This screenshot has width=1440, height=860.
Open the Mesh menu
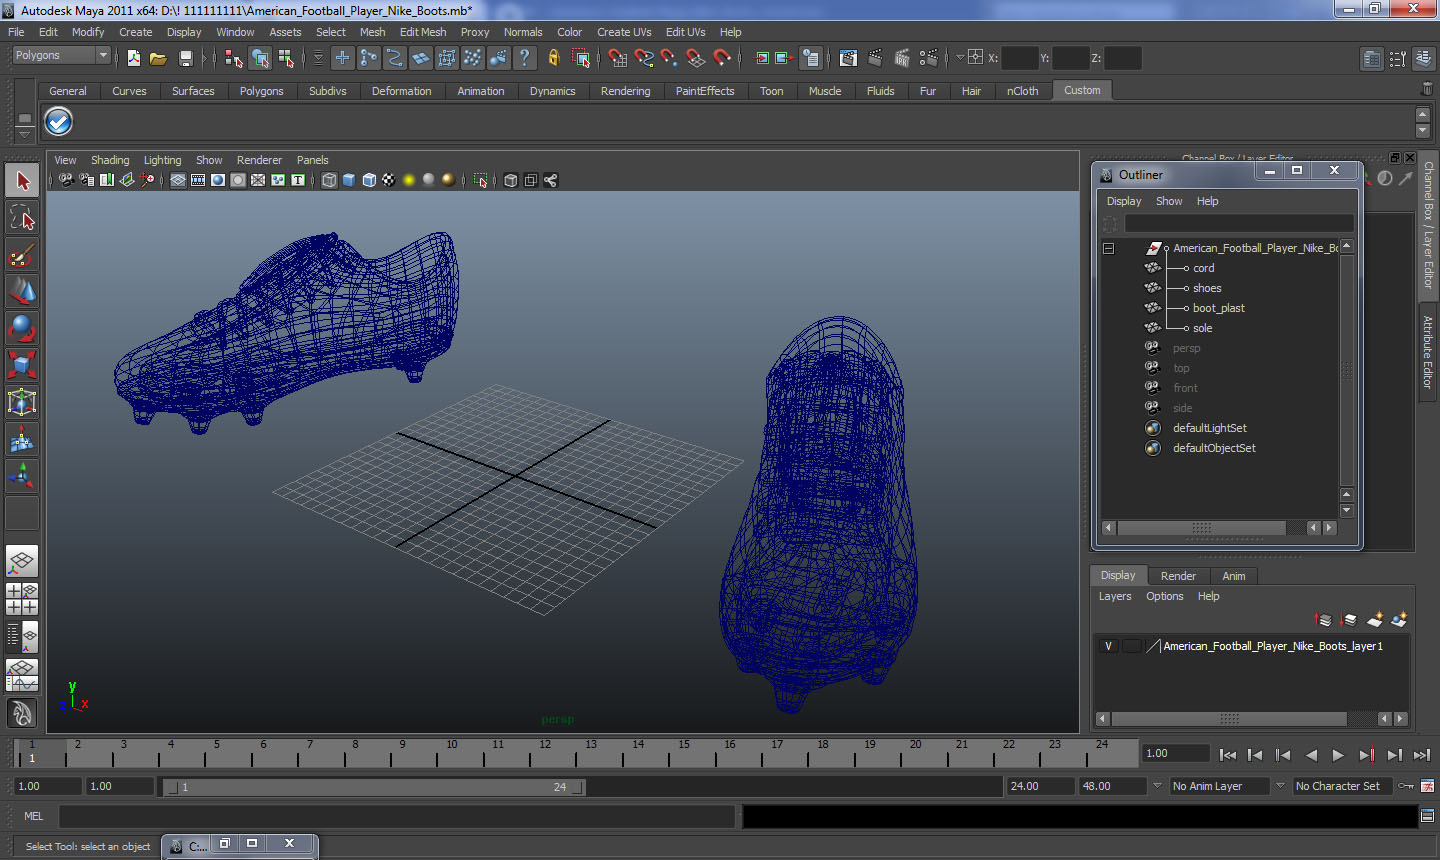pyautogui.click(x=372, y=32)
